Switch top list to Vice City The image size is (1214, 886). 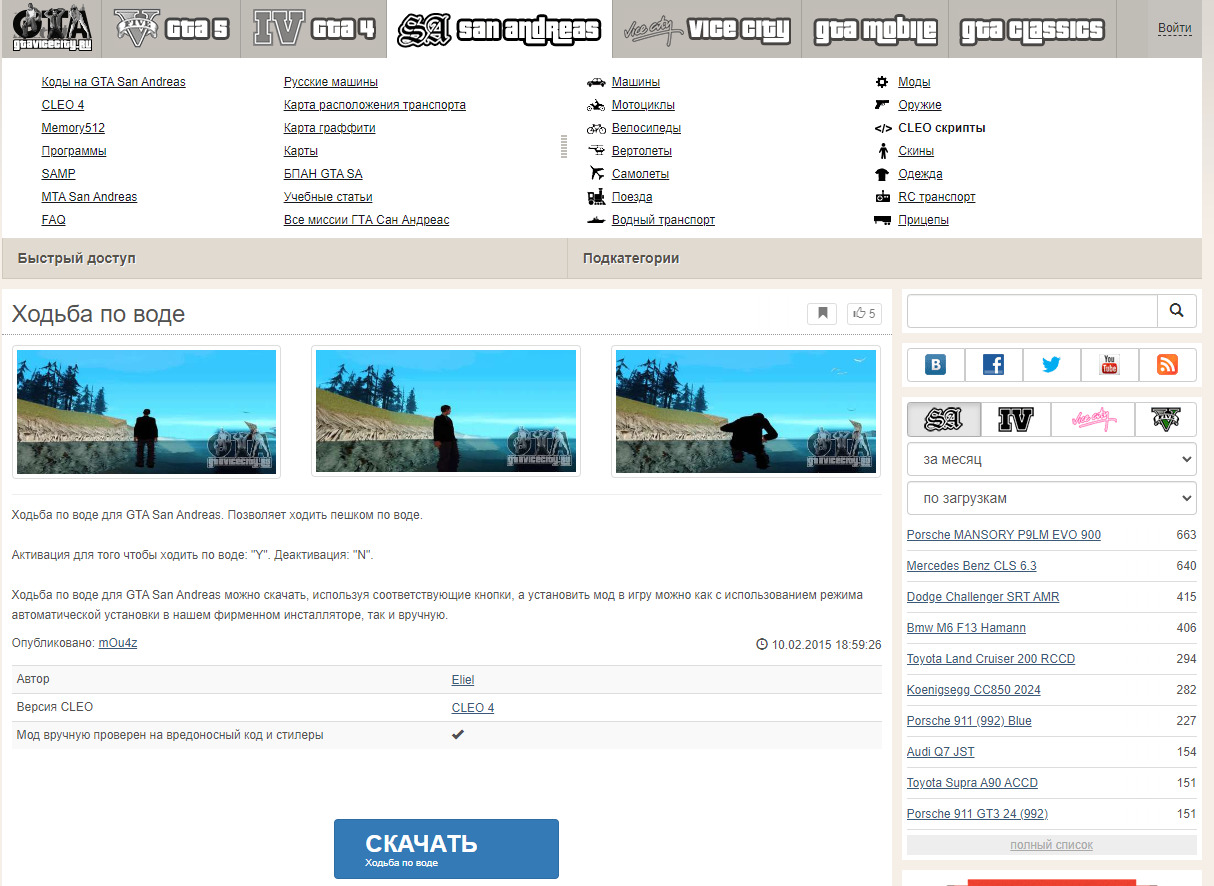1093,420
